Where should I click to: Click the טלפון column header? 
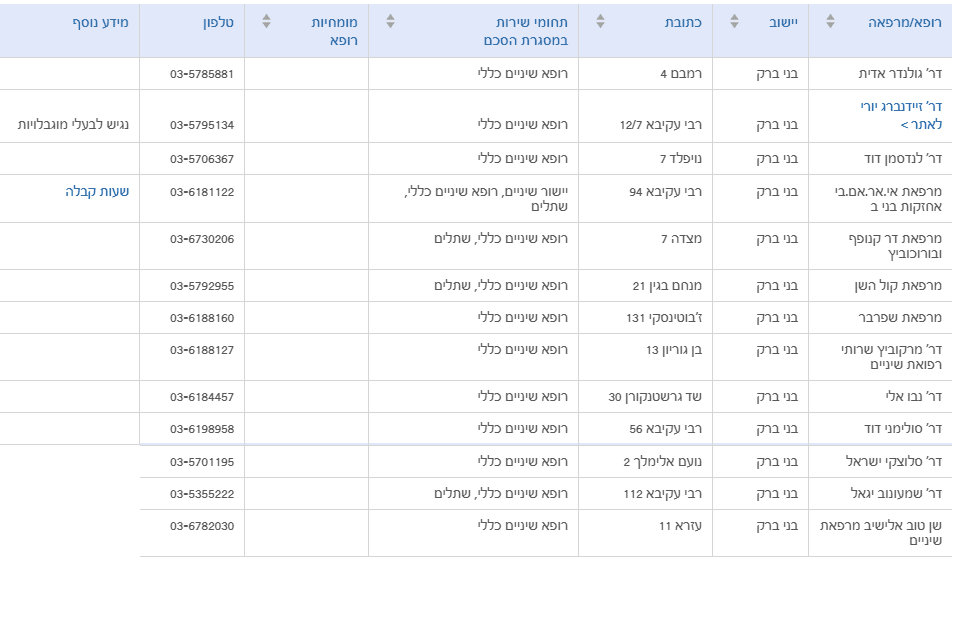coord(217,21)
